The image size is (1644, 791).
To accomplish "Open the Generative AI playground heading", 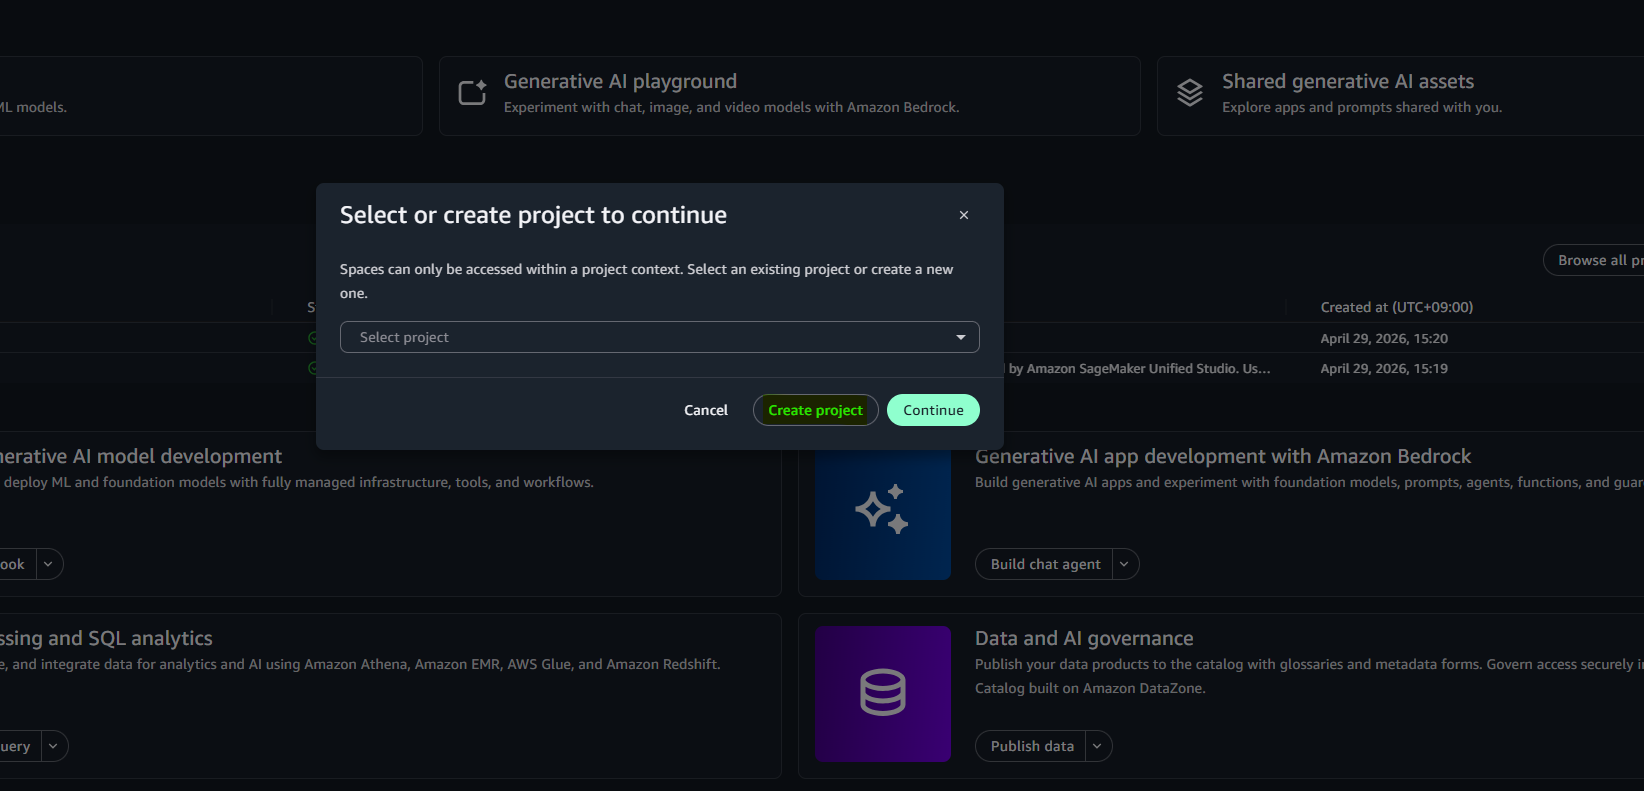I will click(620, 81).
